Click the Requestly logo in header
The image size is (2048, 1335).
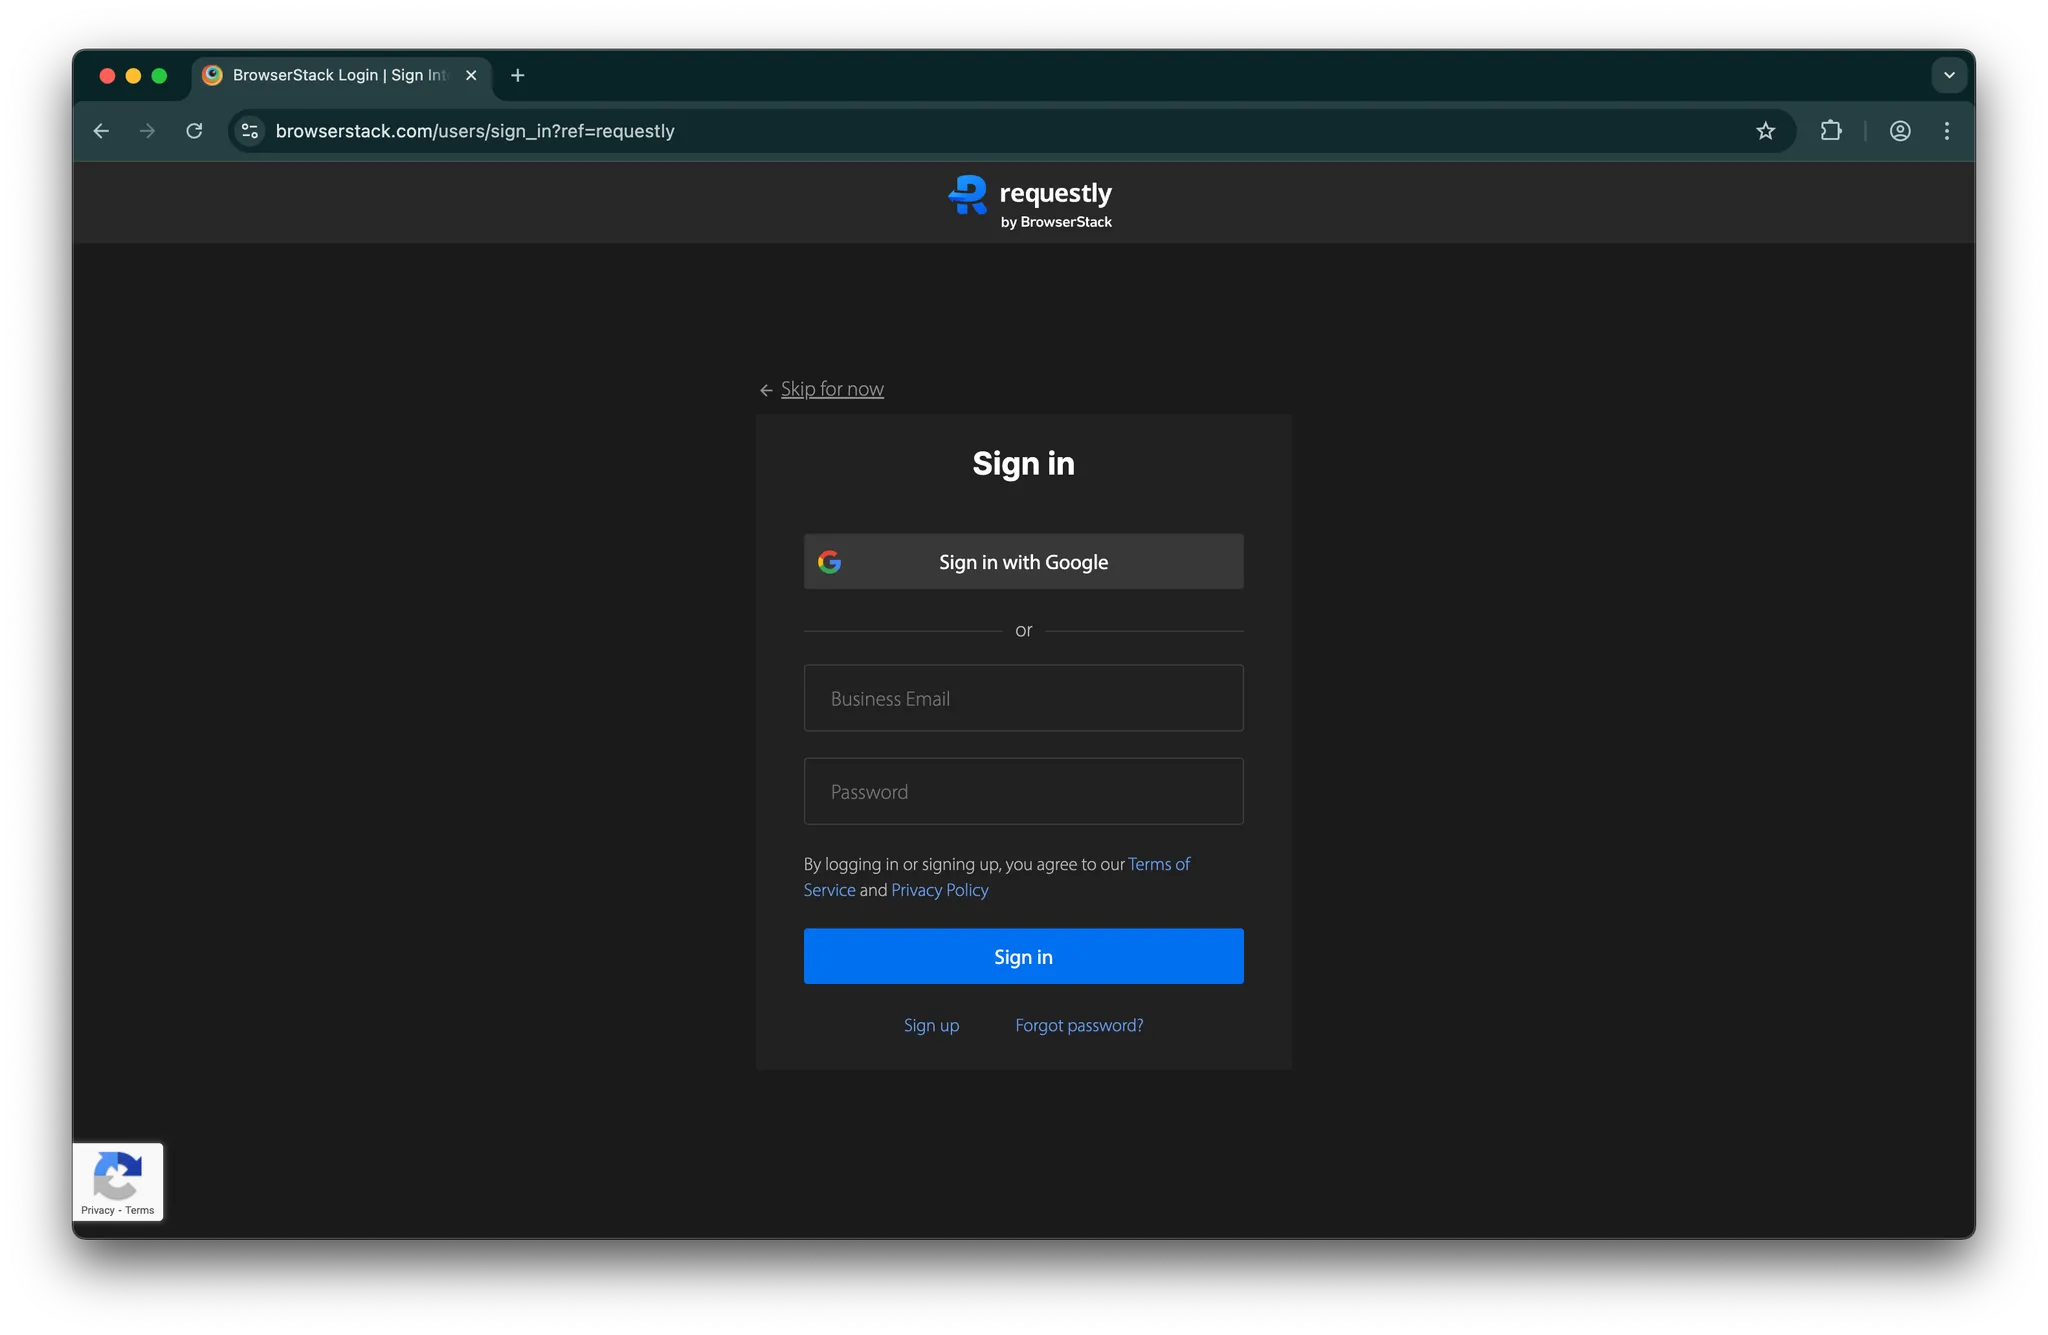coord(1030,202)
